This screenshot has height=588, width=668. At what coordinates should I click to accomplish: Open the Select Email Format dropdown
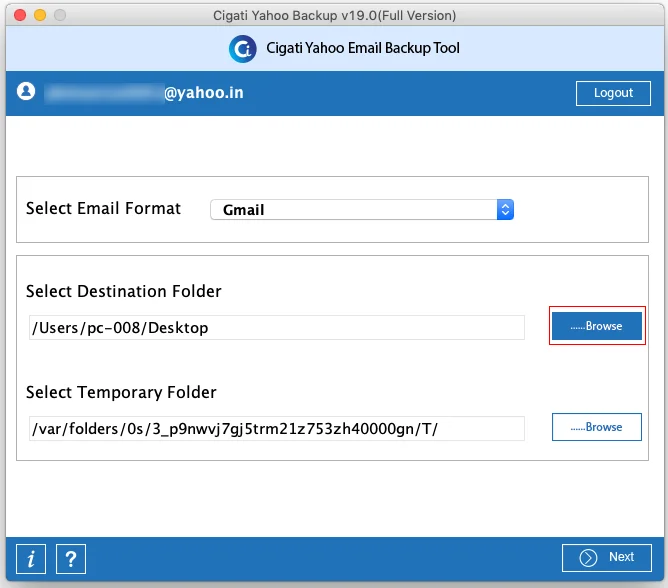[x=362, y=210]
